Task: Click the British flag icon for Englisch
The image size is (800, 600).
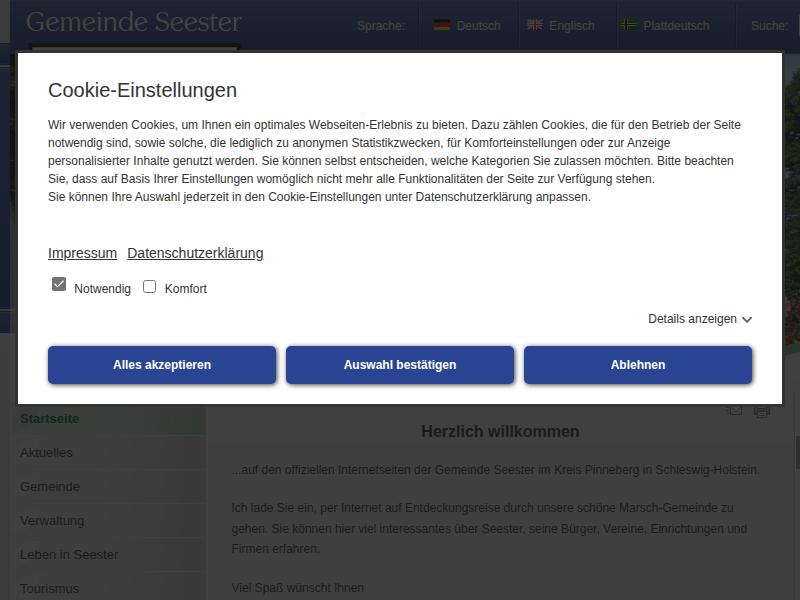Action: coord(535,25)
